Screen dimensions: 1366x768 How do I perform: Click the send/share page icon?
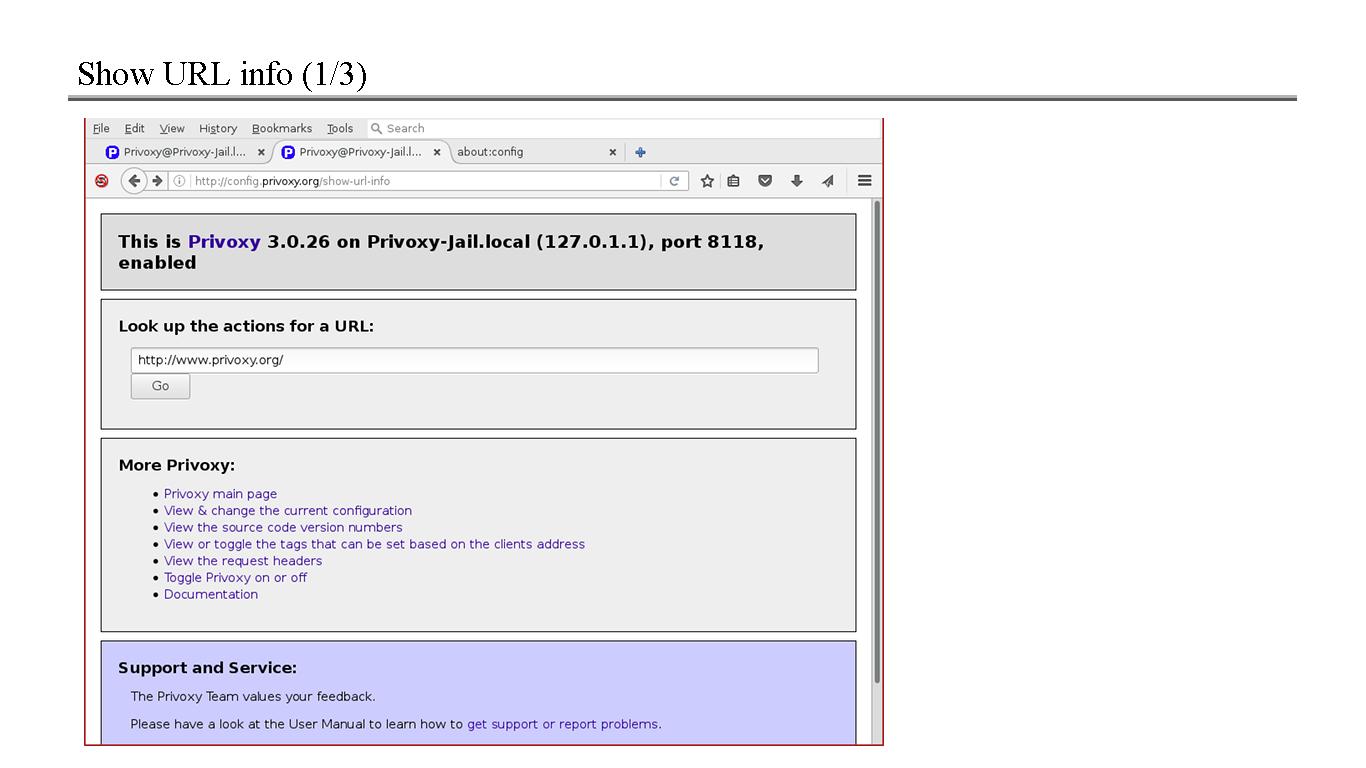pos(828,181)
